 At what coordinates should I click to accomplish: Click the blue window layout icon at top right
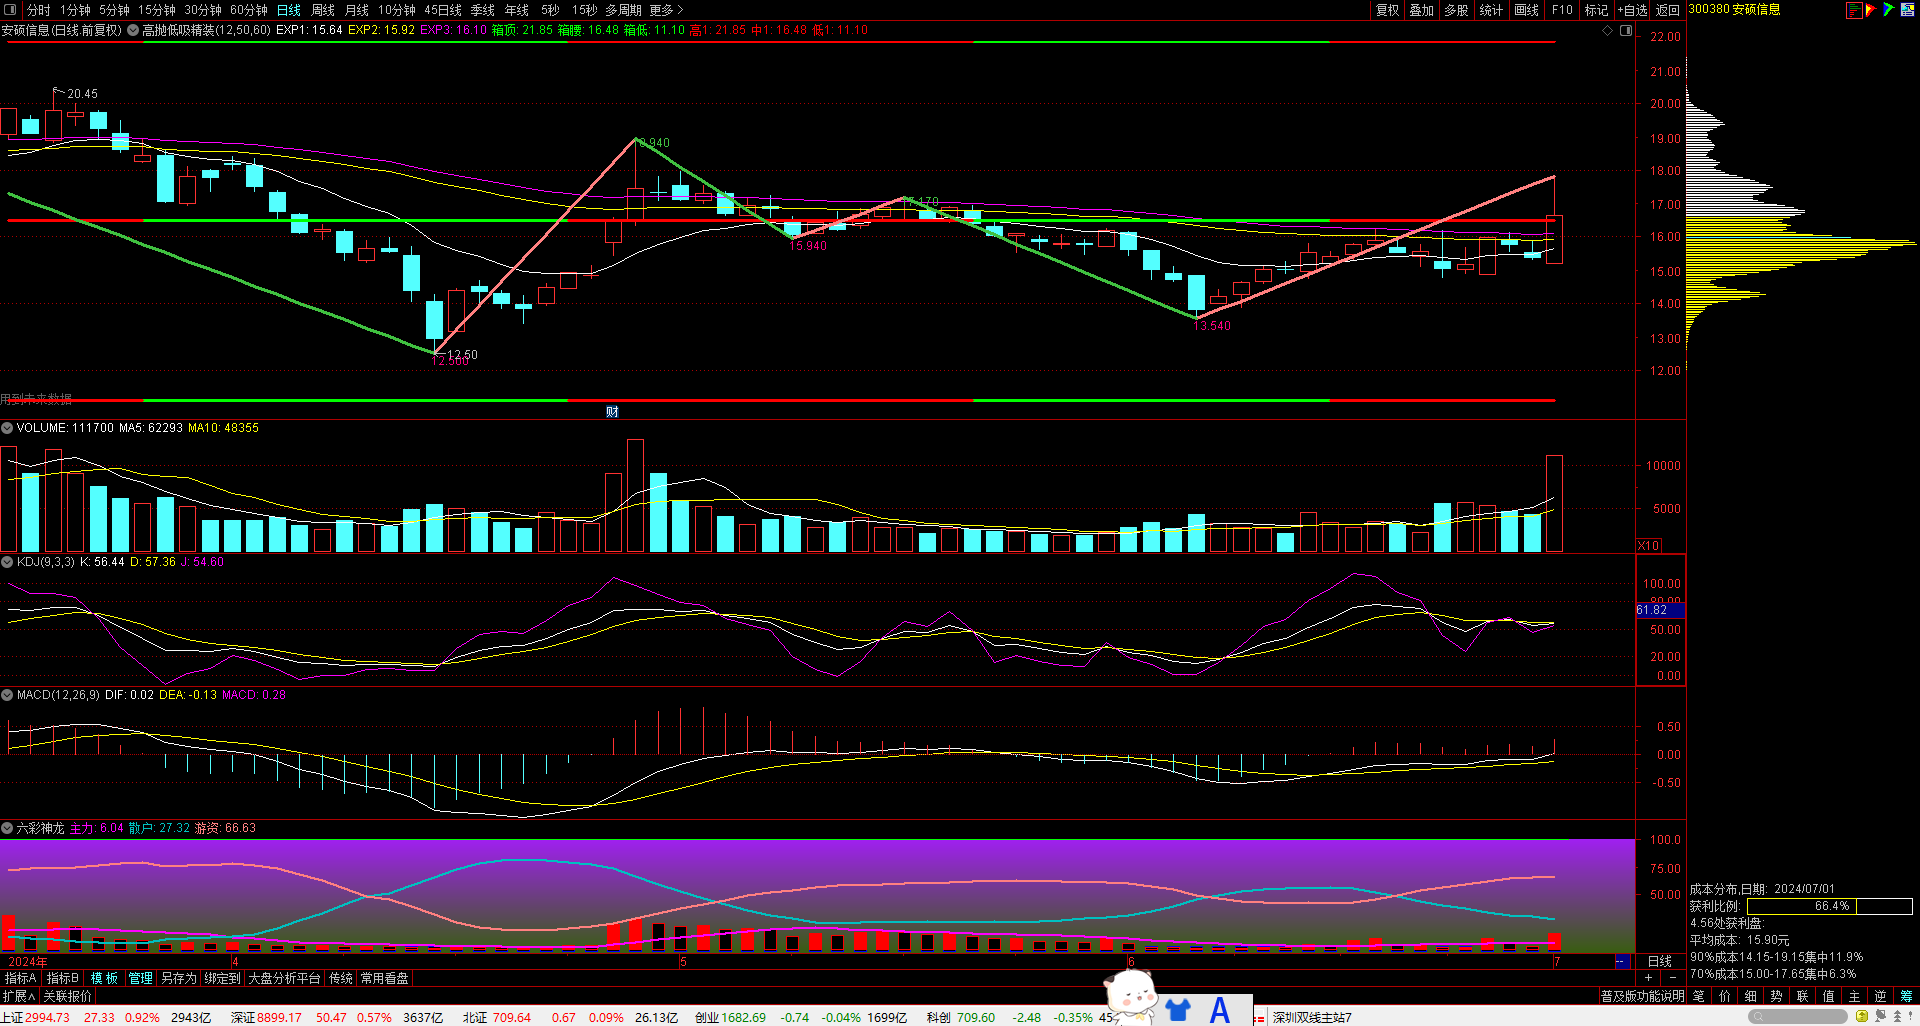click(1907, 10)
